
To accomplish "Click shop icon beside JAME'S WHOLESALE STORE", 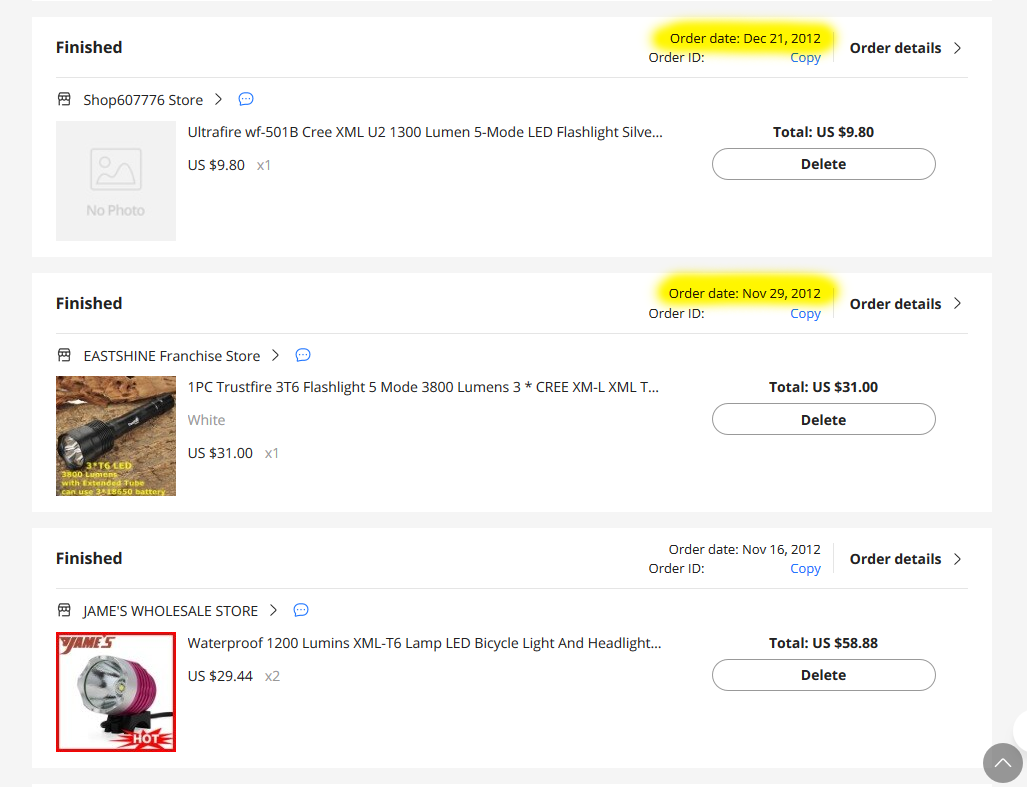I will (x=64, y=610).
